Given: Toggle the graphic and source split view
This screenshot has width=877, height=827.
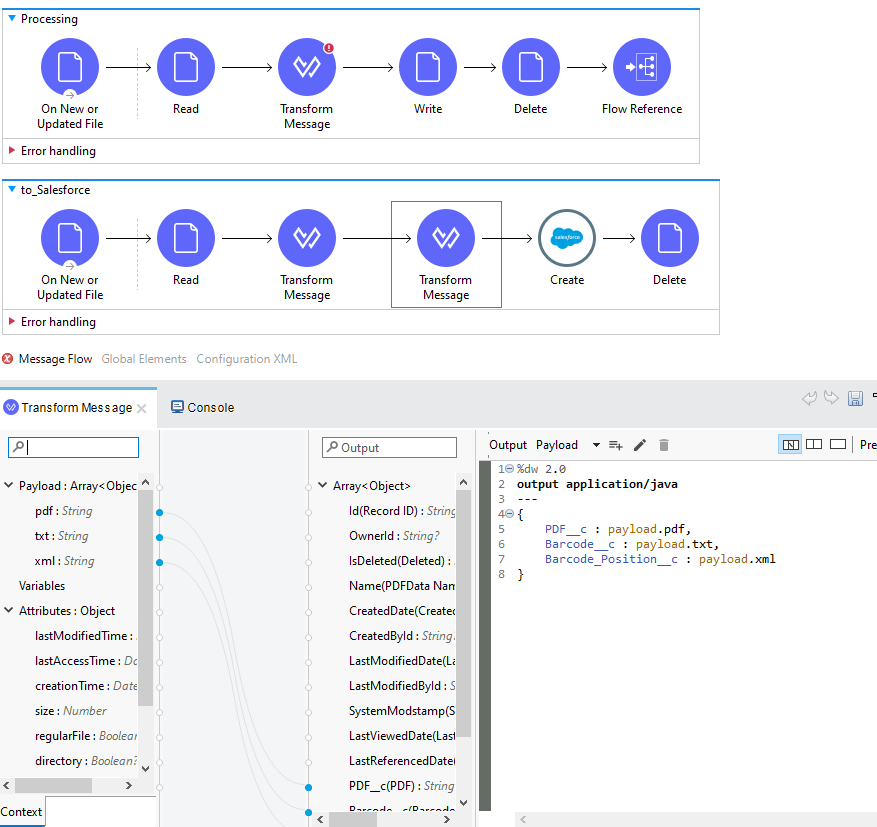Looking at the screenshot, I should pyautogui.click(x=790, y=445).
